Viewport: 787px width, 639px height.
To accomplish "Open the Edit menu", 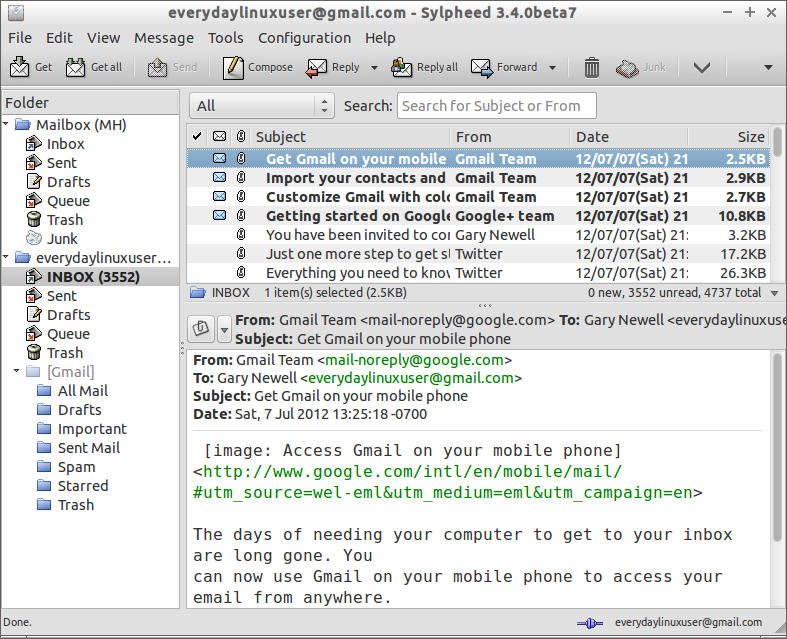I will (x=59, y=38).
